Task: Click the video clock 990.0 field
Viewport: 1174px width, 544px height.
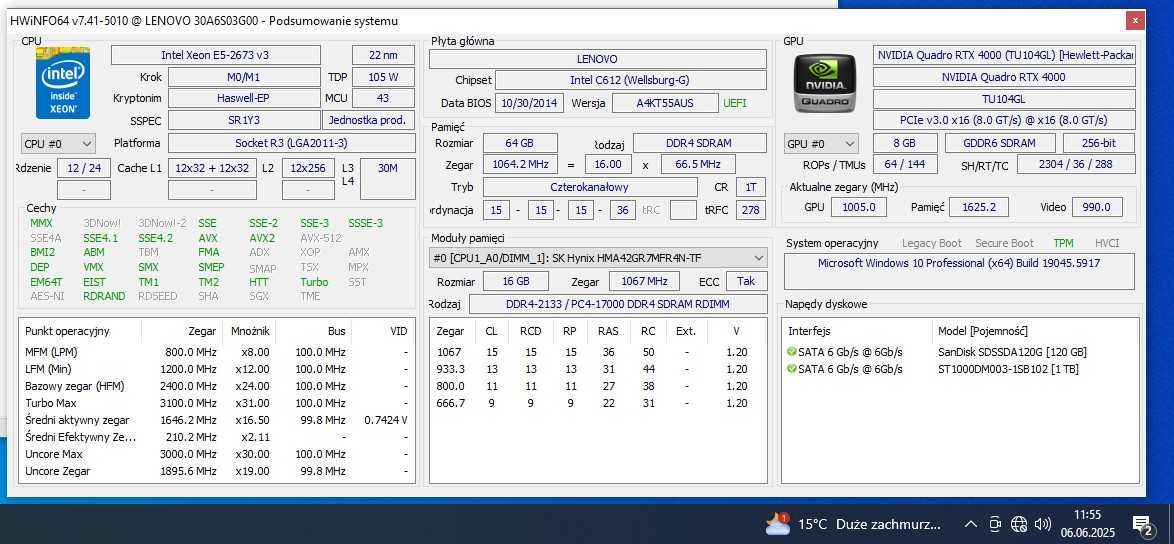Action: pos(1097,207)
